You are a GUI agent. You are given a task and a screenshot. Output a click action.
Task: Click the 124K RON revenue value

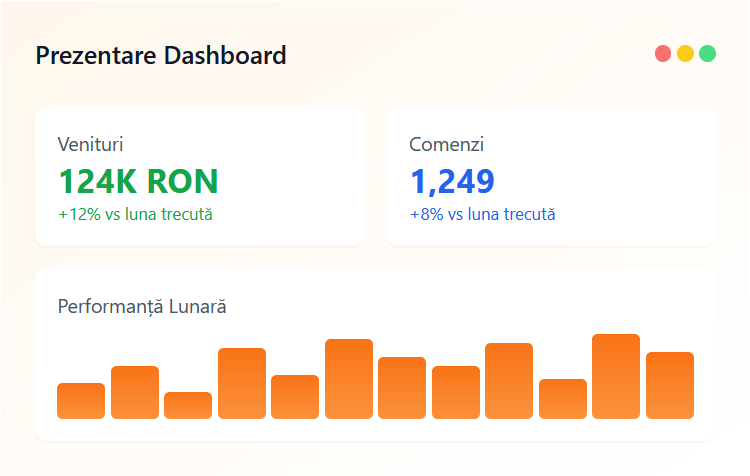tap(138, 181)
